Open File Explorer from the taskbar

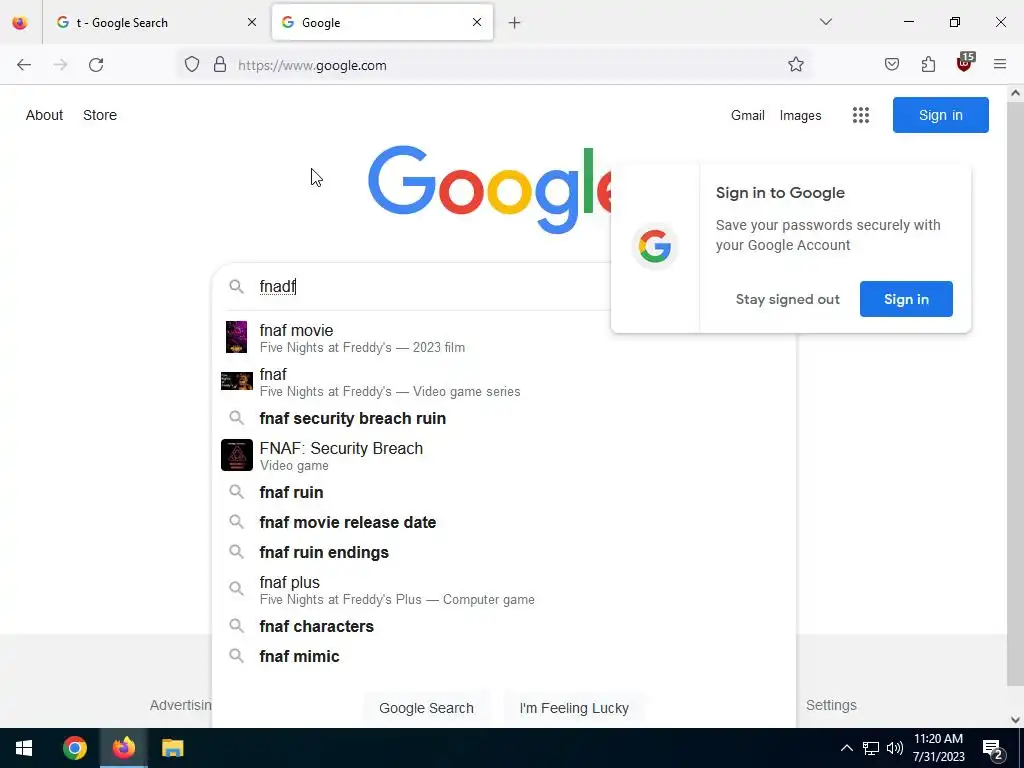(172, 748)
